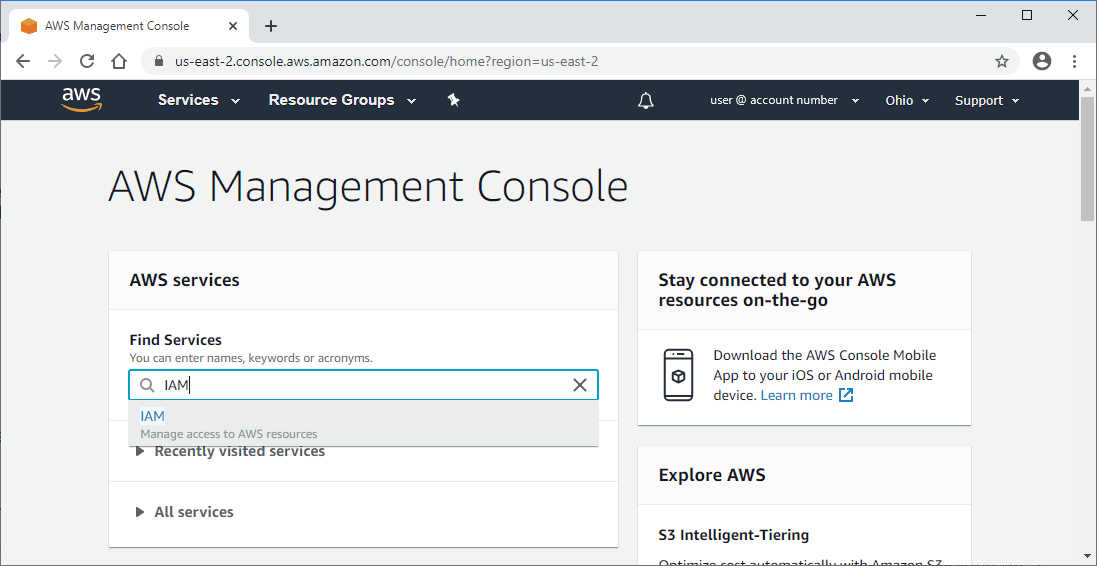Click the AWS logo home icon
The width and height of the screenshot is (1097, 566).
click(81, 99)
